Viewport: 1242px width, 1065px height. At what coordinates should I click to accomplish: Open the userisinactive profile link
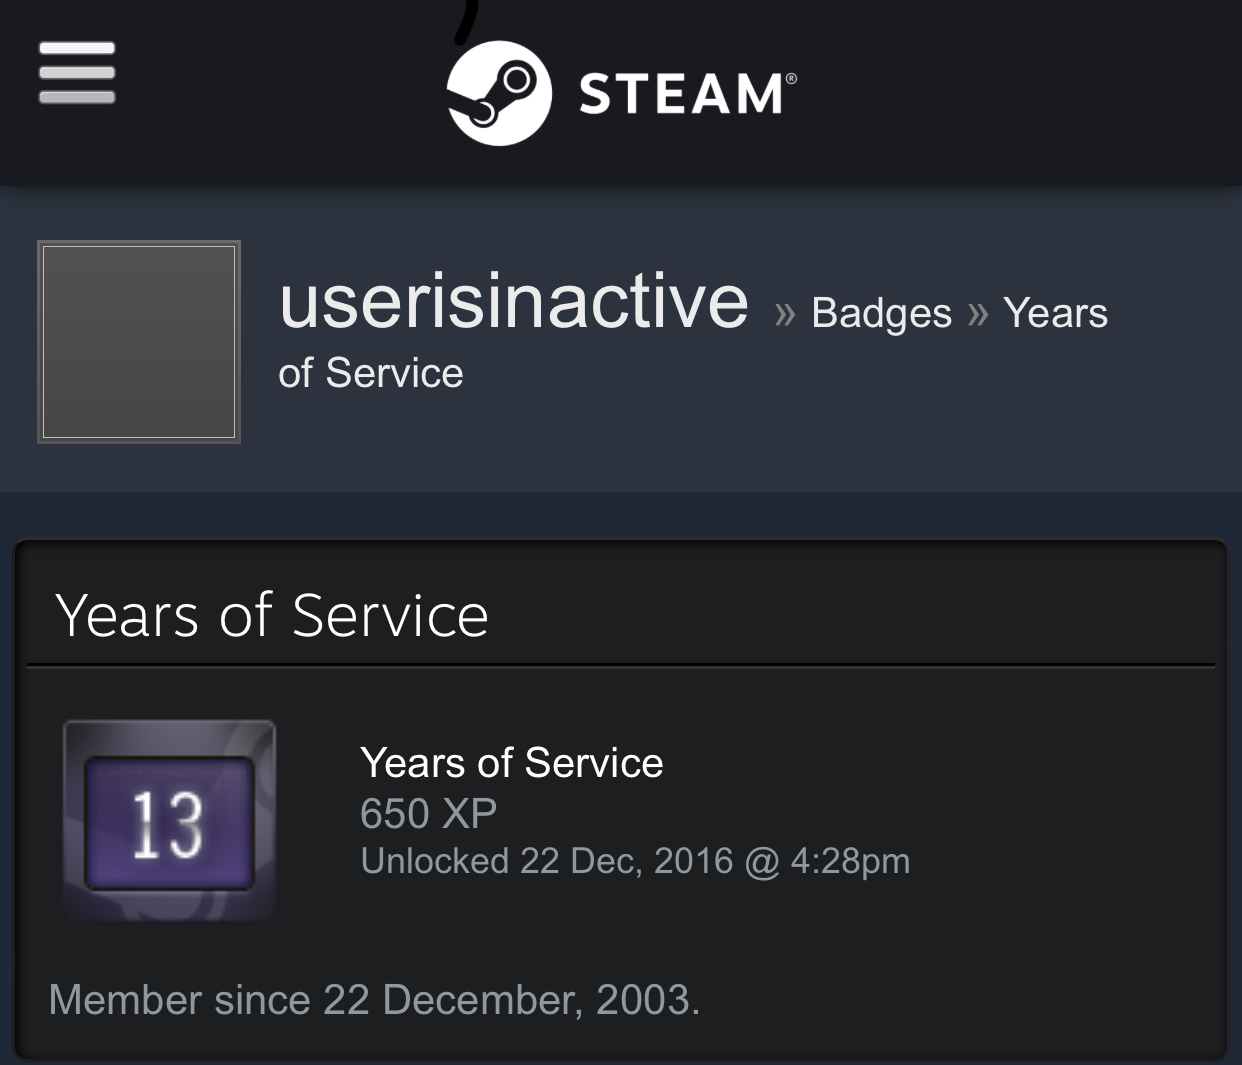pos(513,303)
